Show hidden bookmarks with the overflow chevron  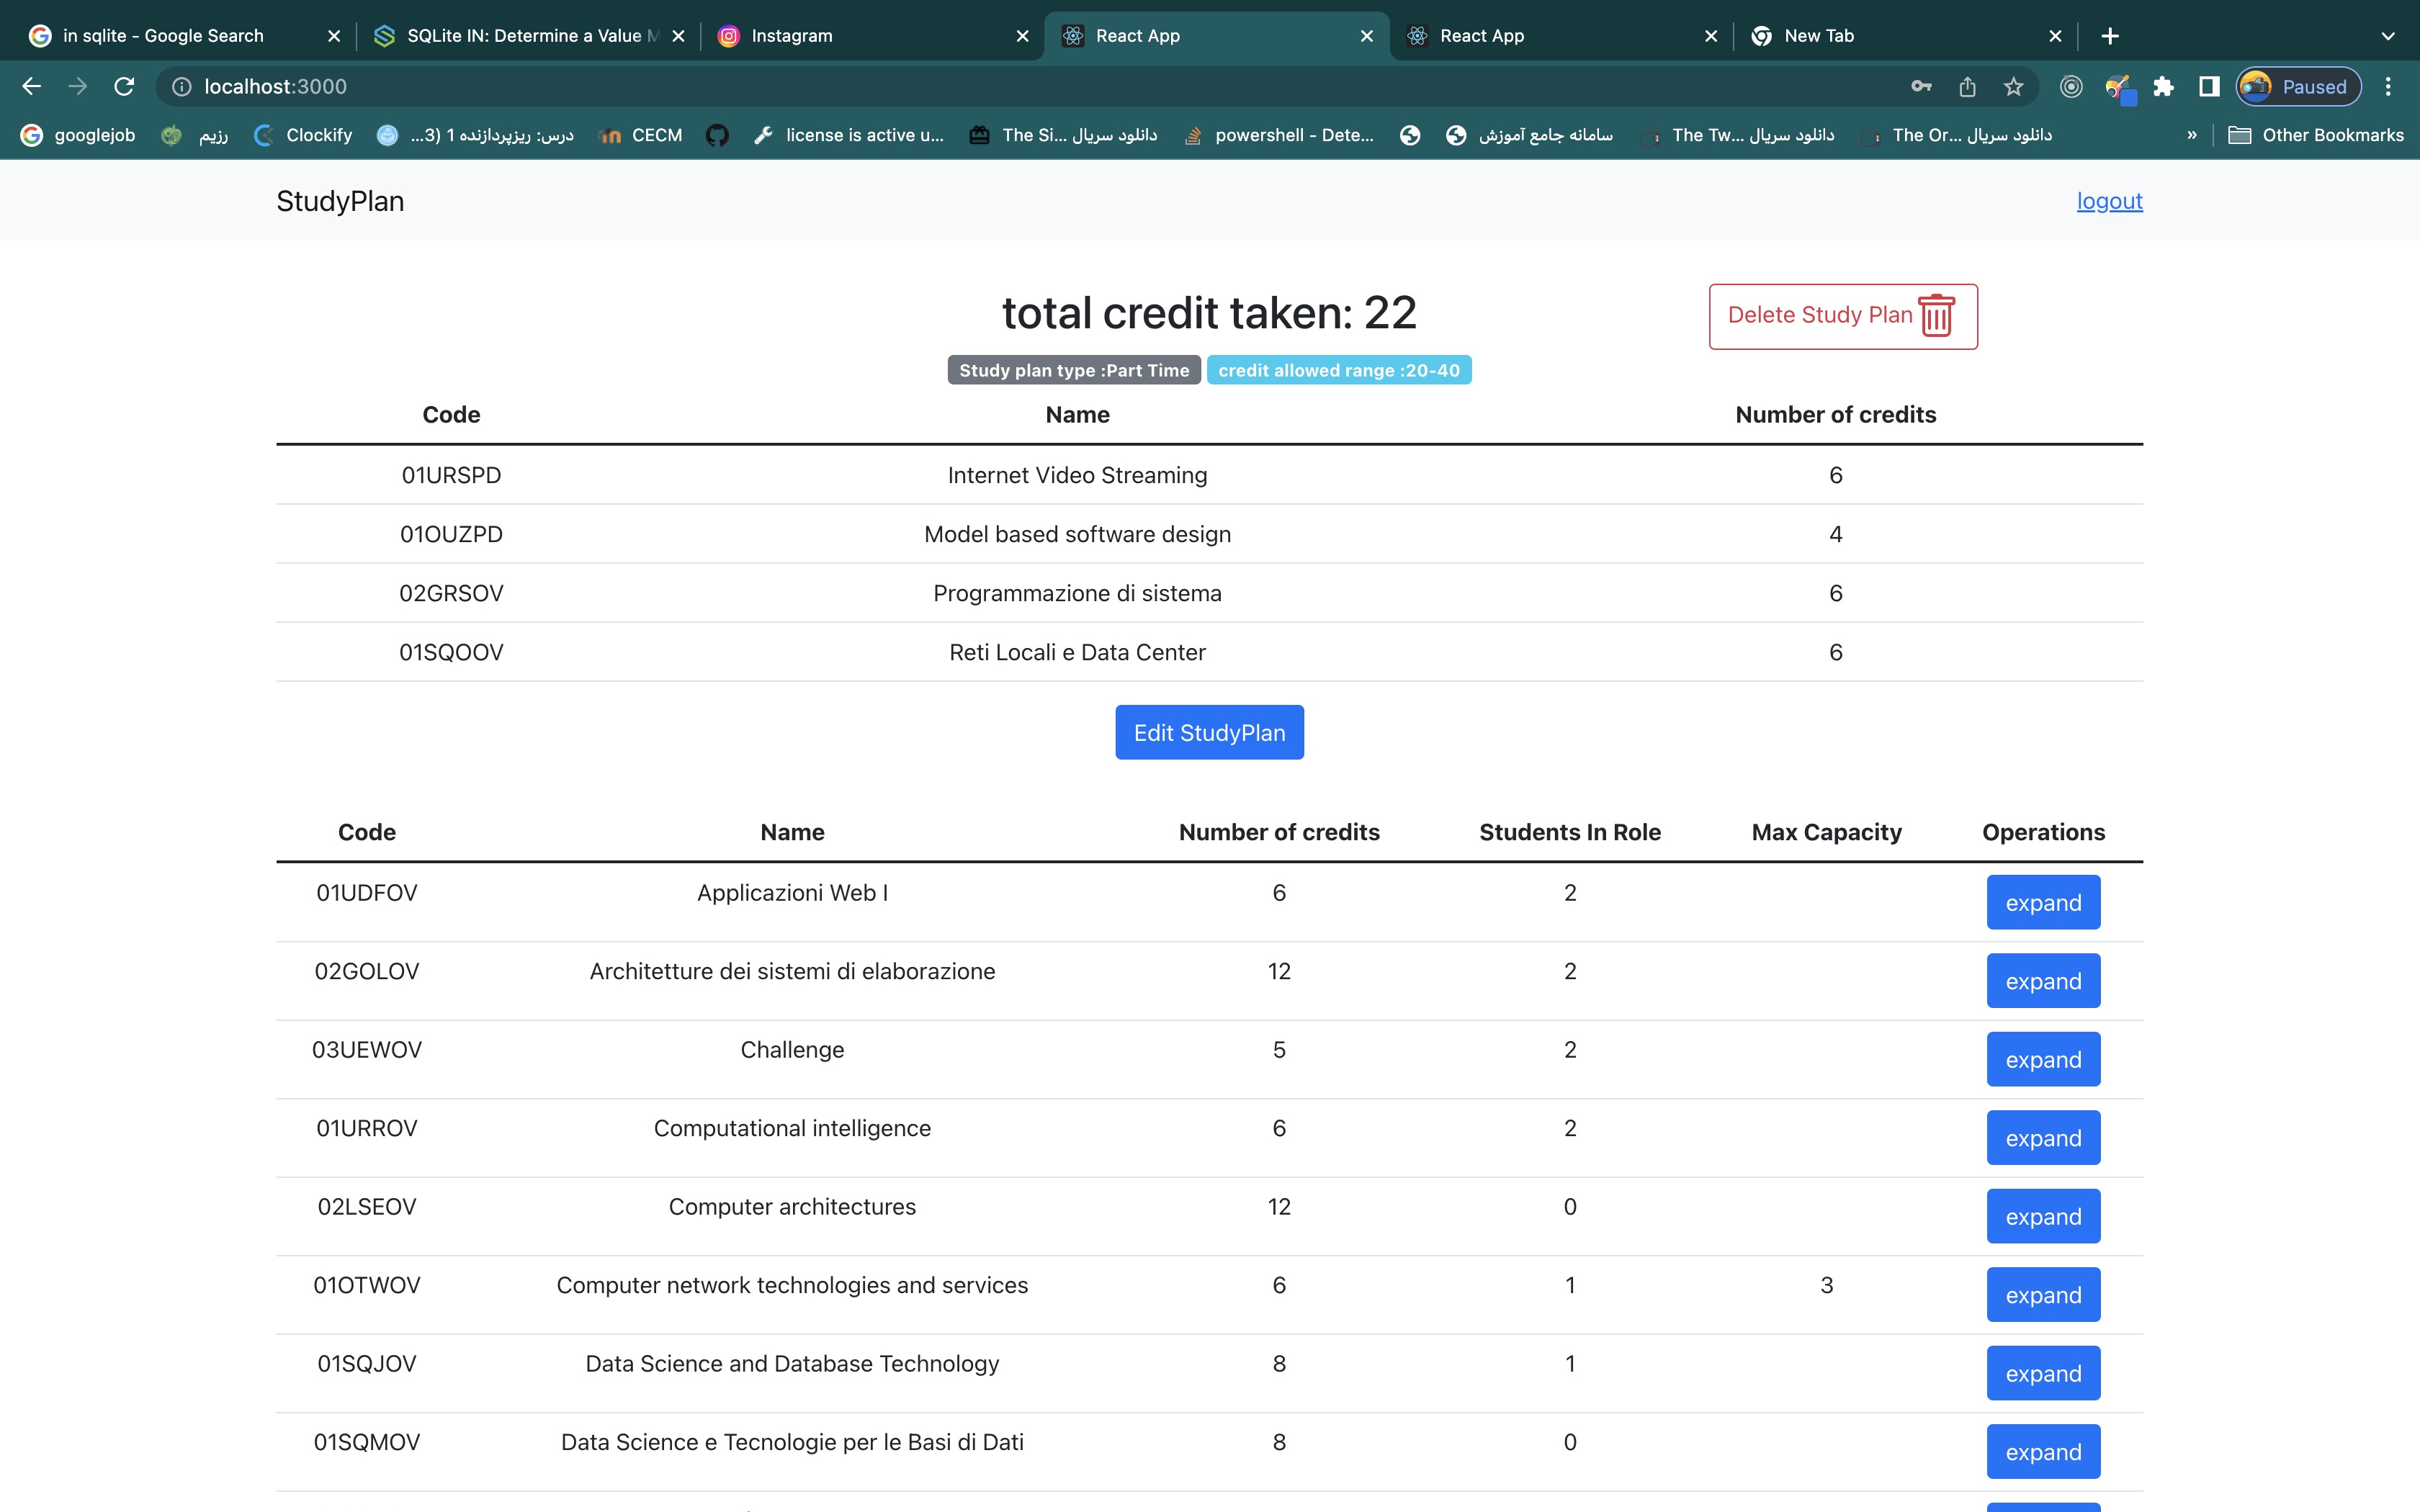tap(2191, 135)
